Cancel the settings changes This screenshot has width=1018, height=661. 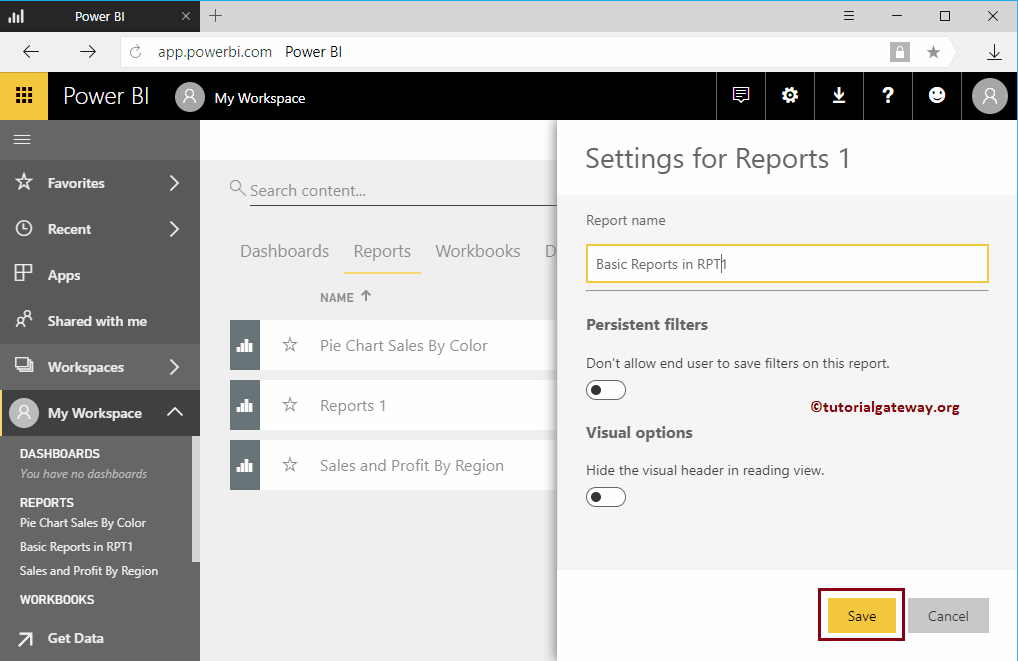coord(947,615)
